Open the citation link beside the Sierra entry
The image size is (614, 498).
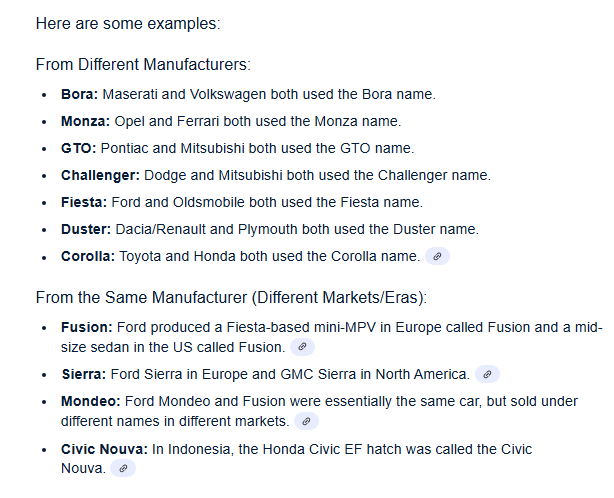487,374
